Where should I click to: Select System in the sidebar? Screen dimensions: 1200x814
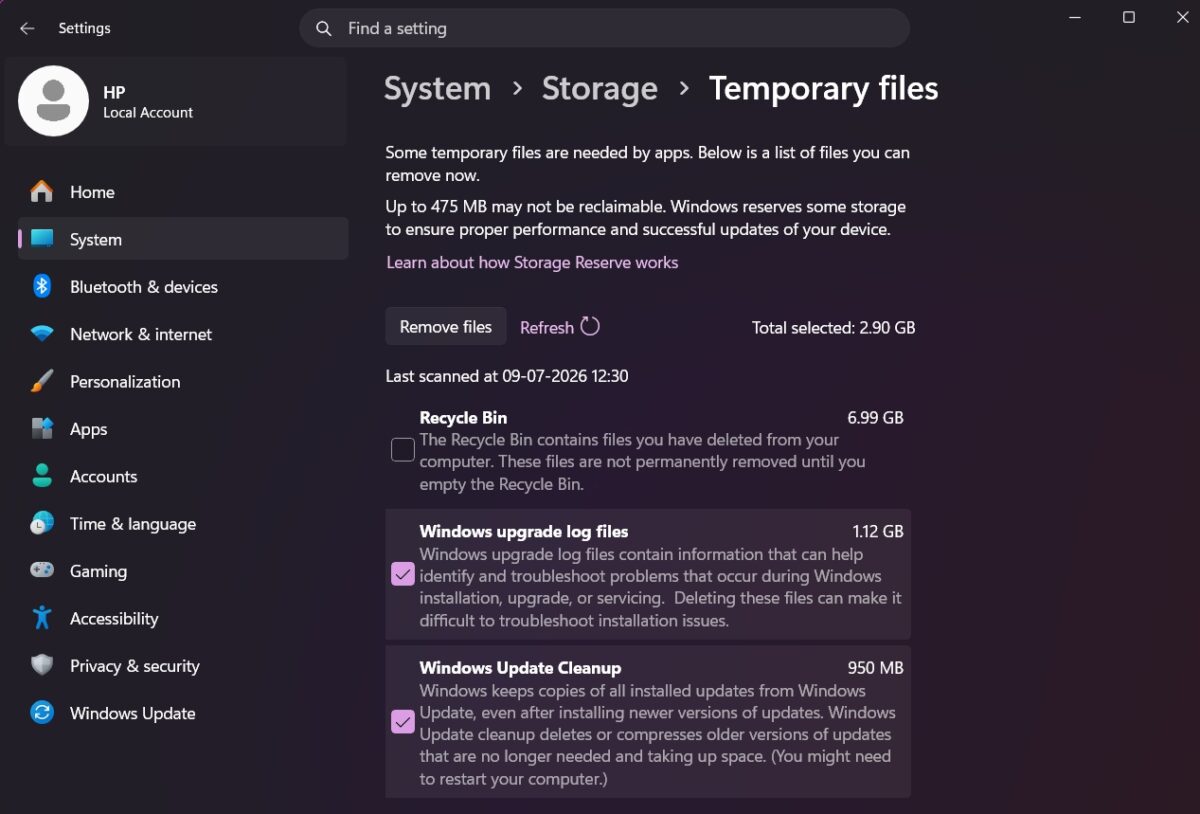tap(183, 239)
